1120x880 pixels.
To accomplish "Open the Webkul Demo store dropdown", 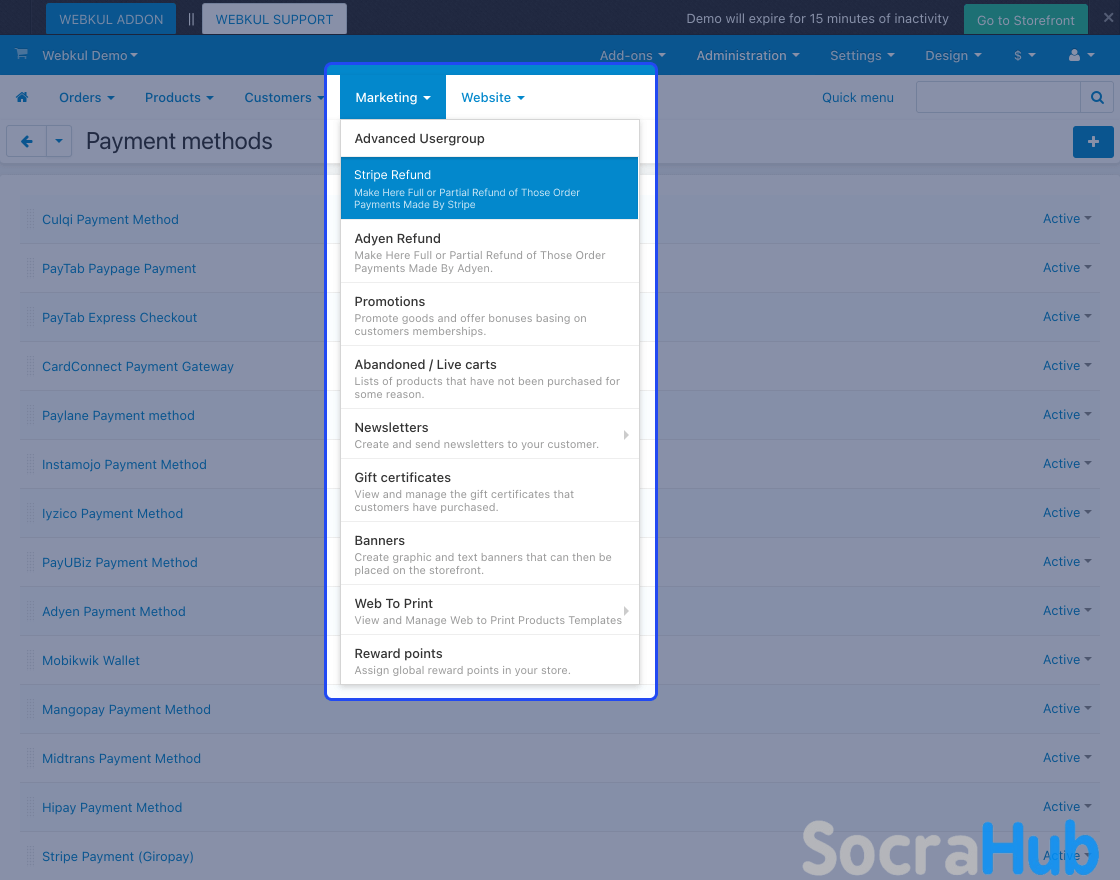I will (x=90, y=55).
